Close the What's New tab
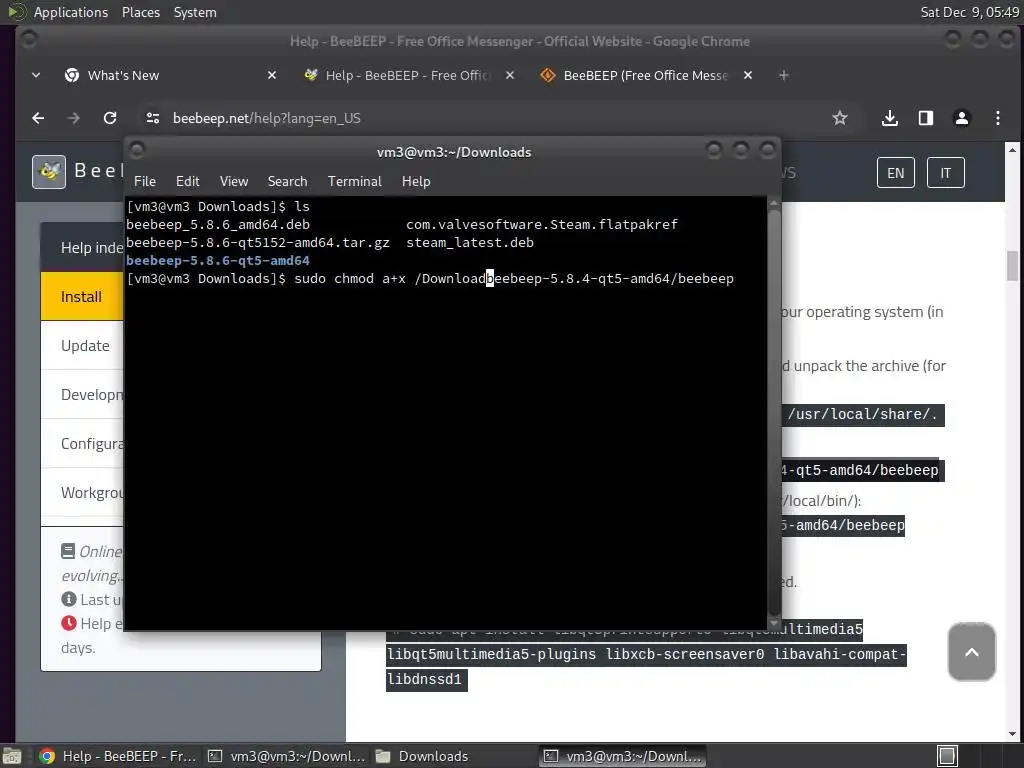1024x768 pixels. tap(272, 76)
